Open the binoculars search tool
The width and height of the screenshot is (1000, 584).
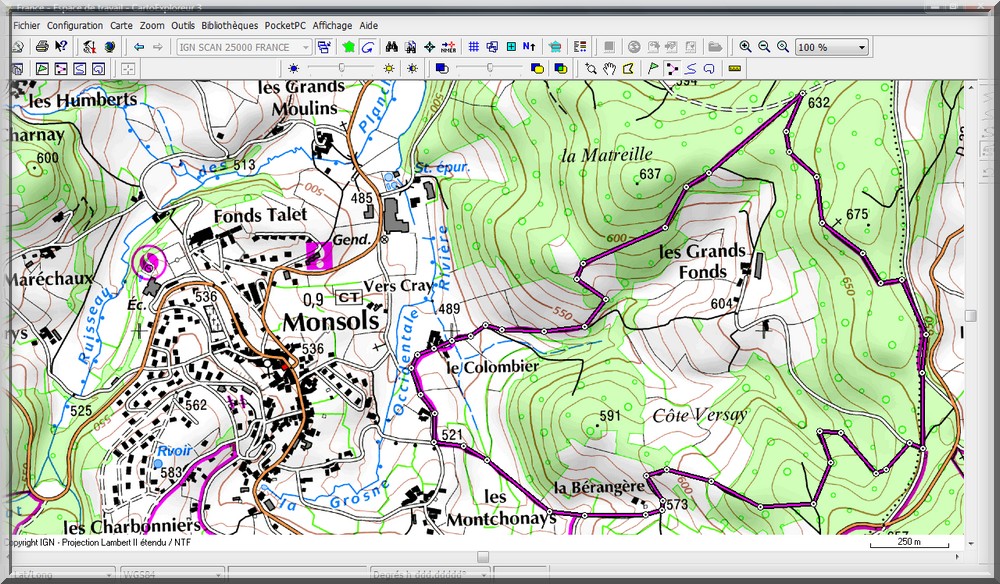(x=392, y=47)
